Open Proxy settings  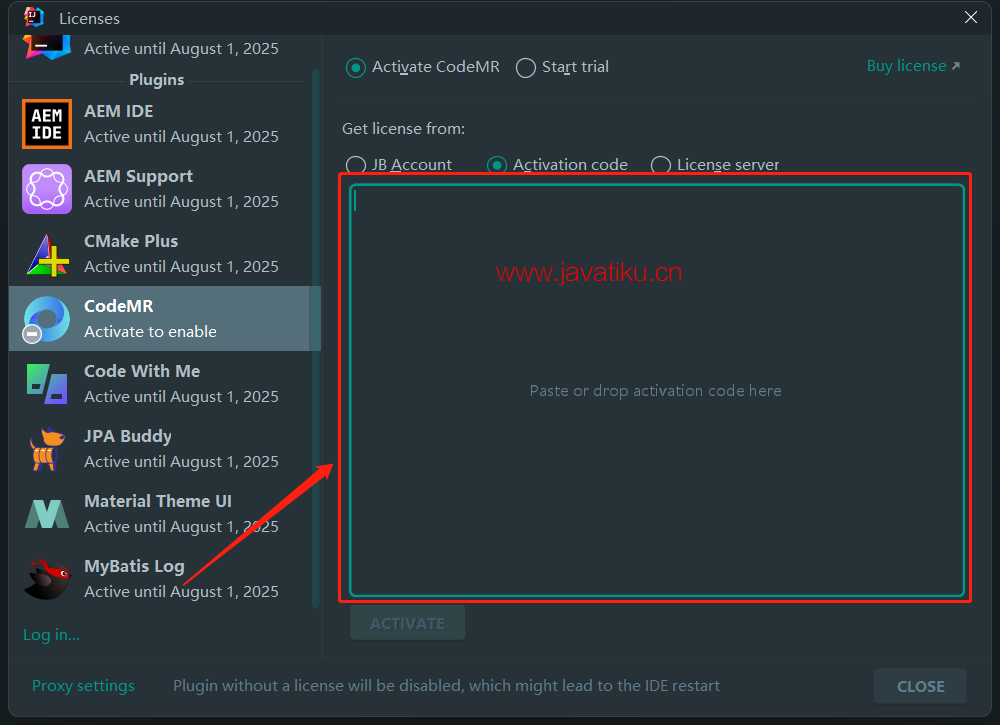click(x=83, y=686)
